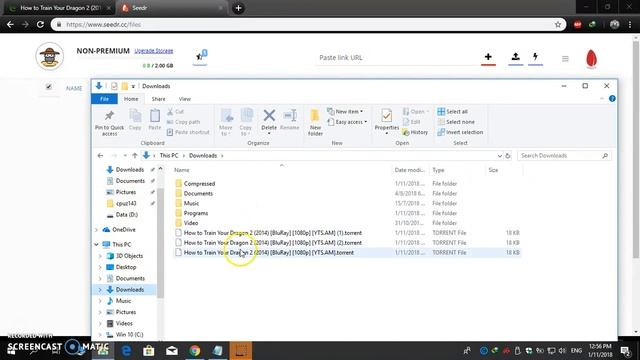Bookmark page with the Chrome star icon
Image resolution: width=640 pixels, height=360 pixels.
point(558,24)
